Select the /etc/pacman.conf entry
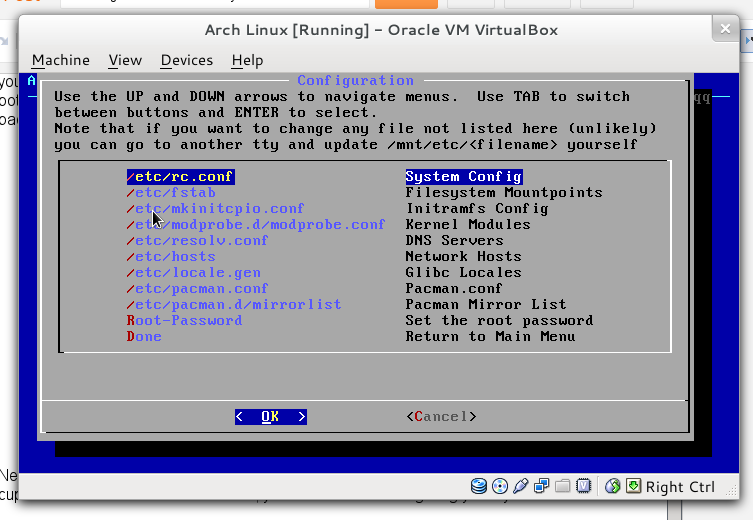The image size is (753, 520). 197,288
